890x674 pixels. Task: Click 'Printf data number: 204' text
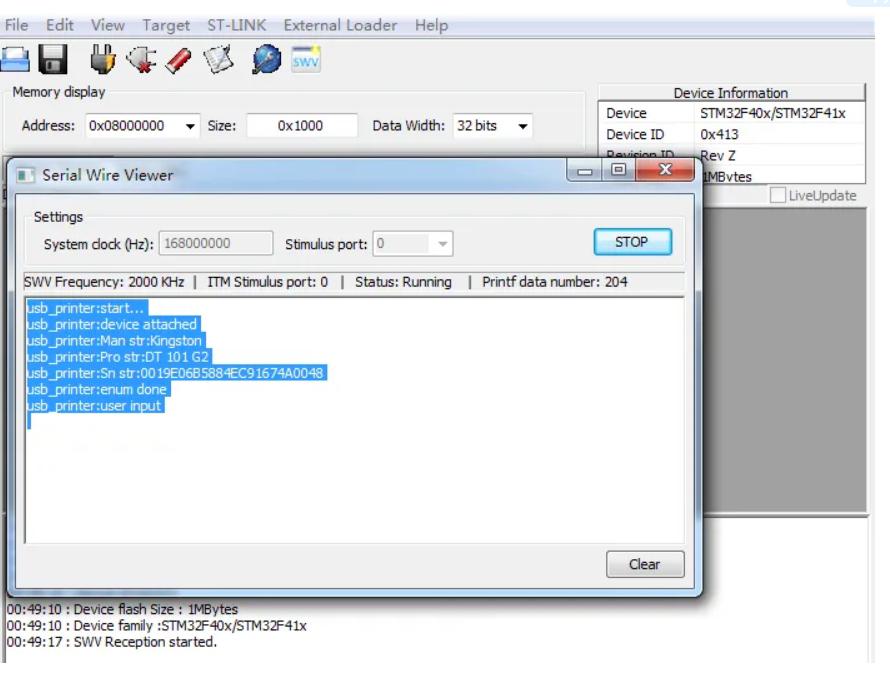(x=555, y=282)
